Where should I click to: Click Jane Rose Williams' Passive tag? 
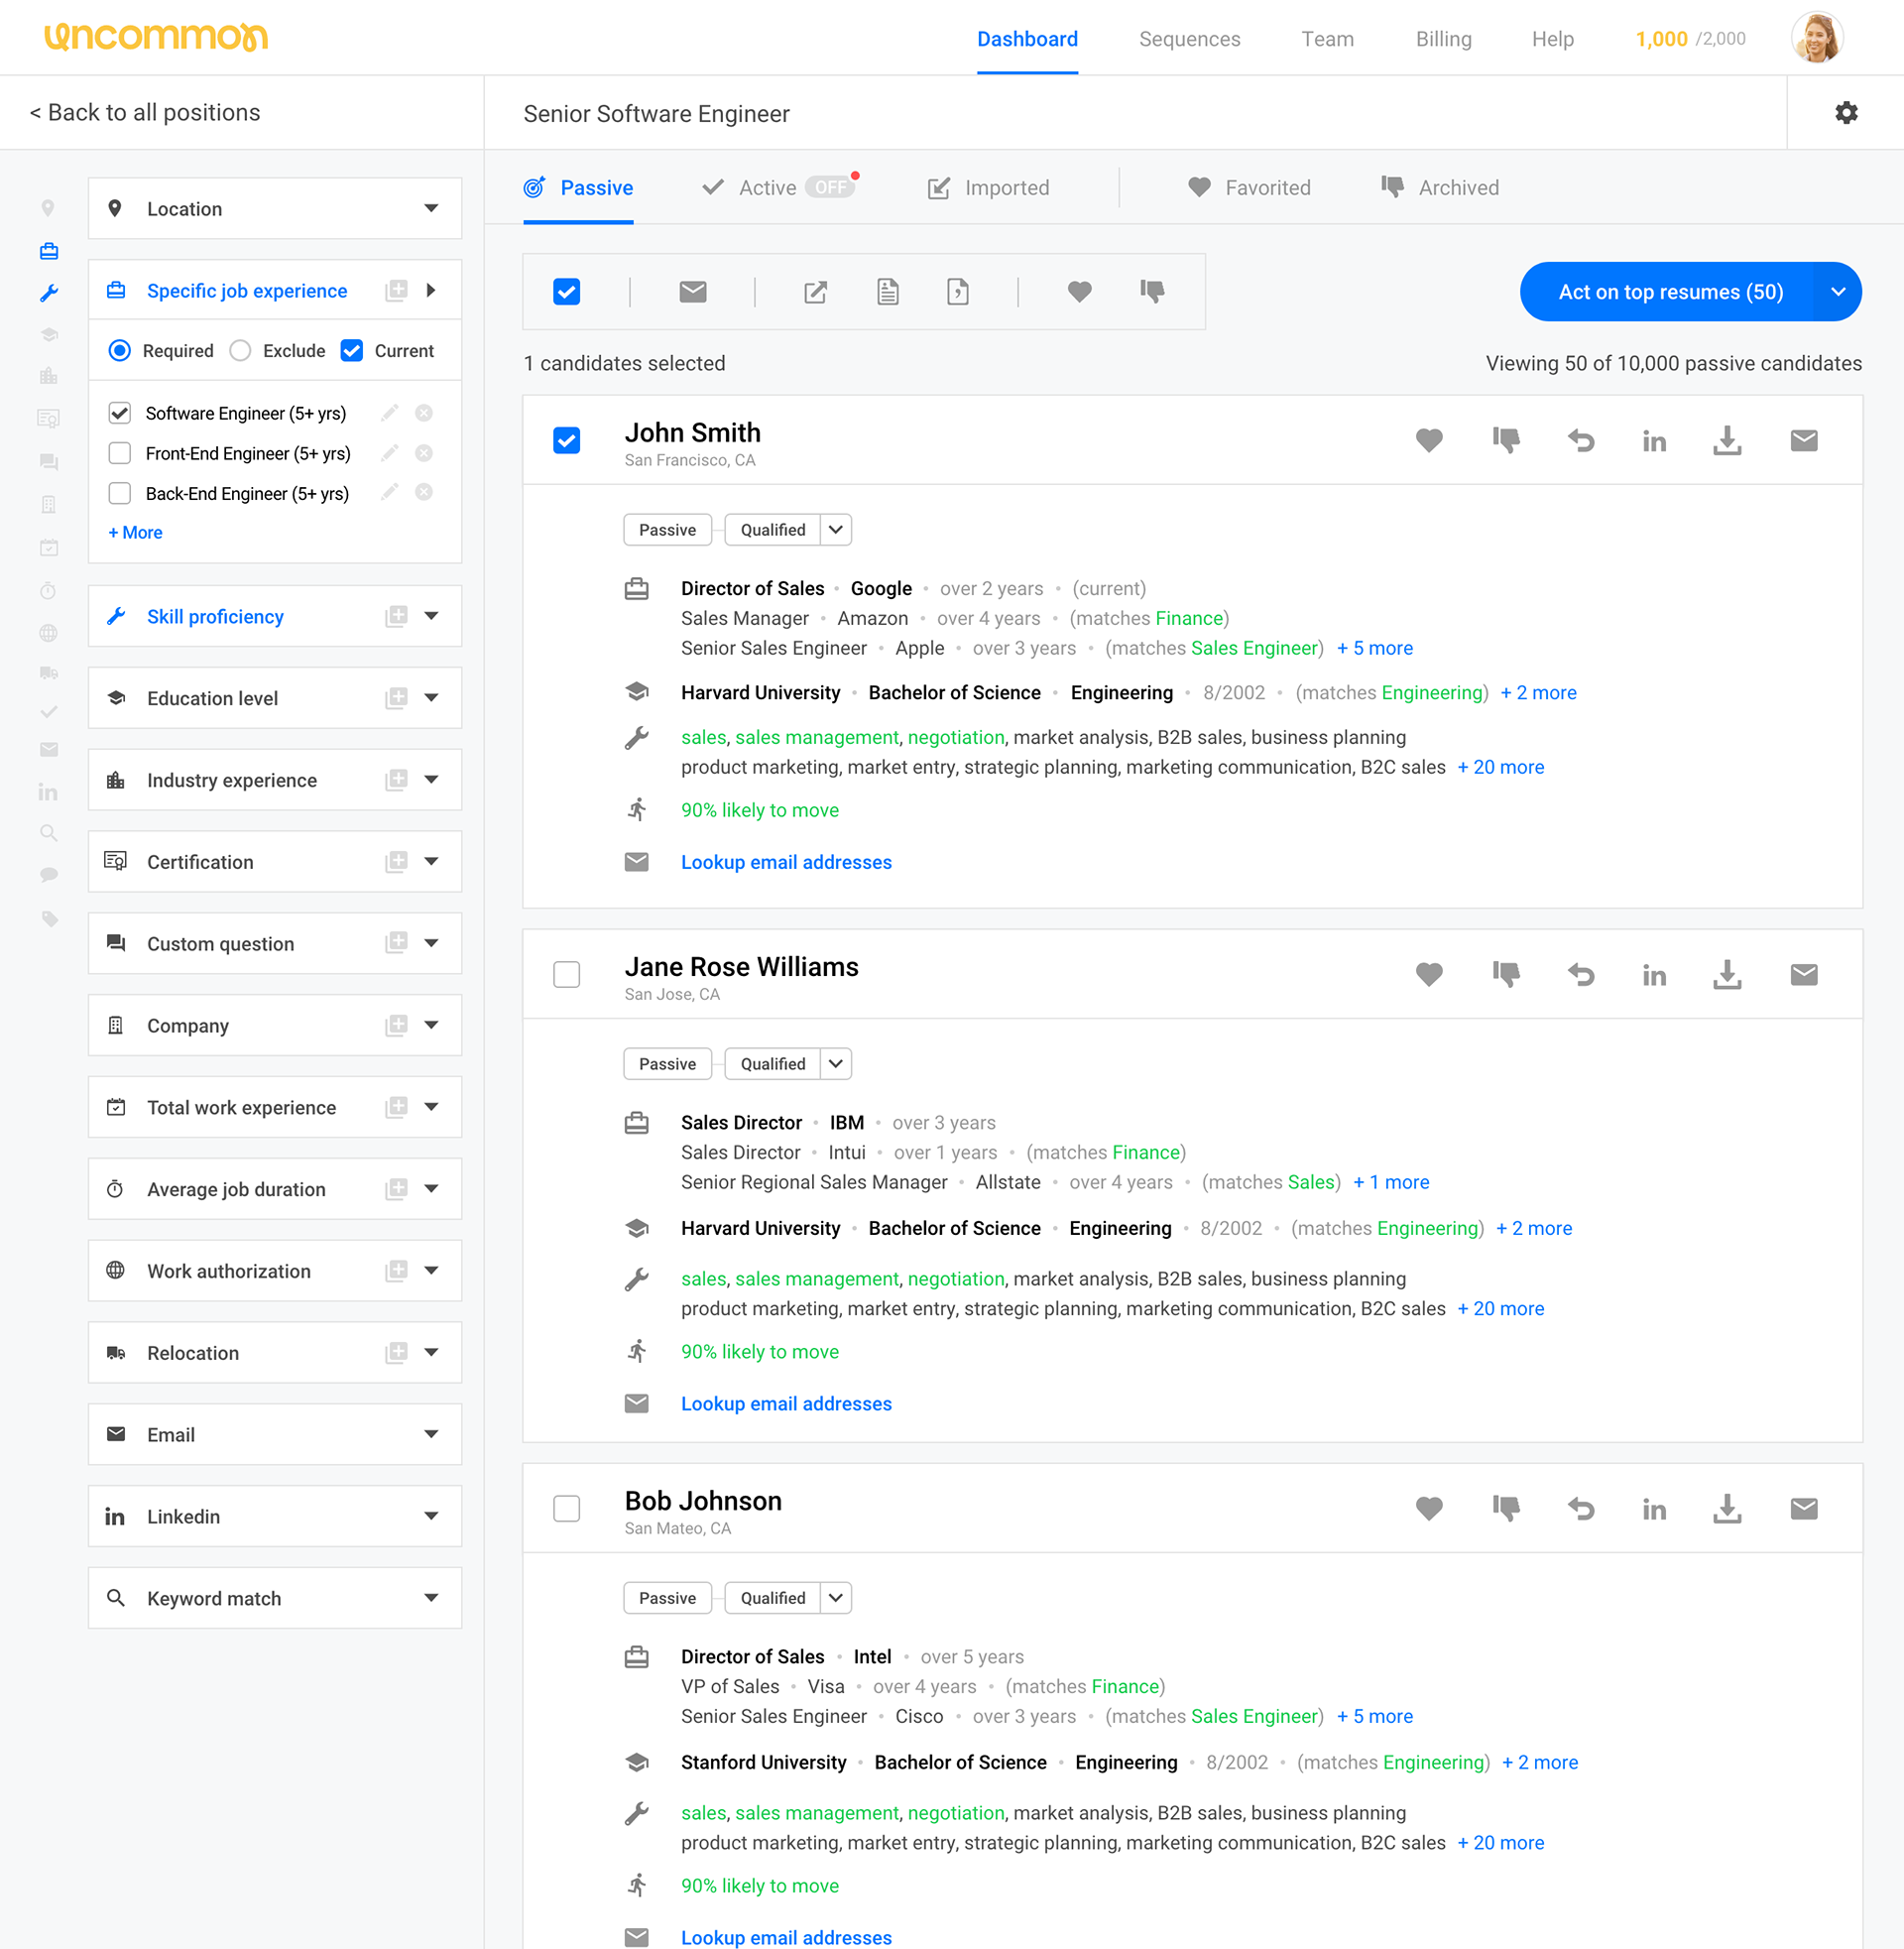[x=667, y=1064]
